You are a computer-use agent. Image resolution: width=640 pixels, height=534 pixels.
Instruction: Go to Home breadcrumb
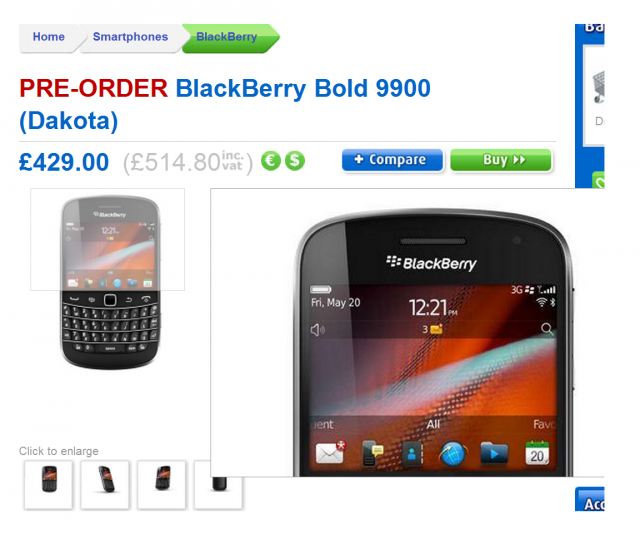click(49, 37)
